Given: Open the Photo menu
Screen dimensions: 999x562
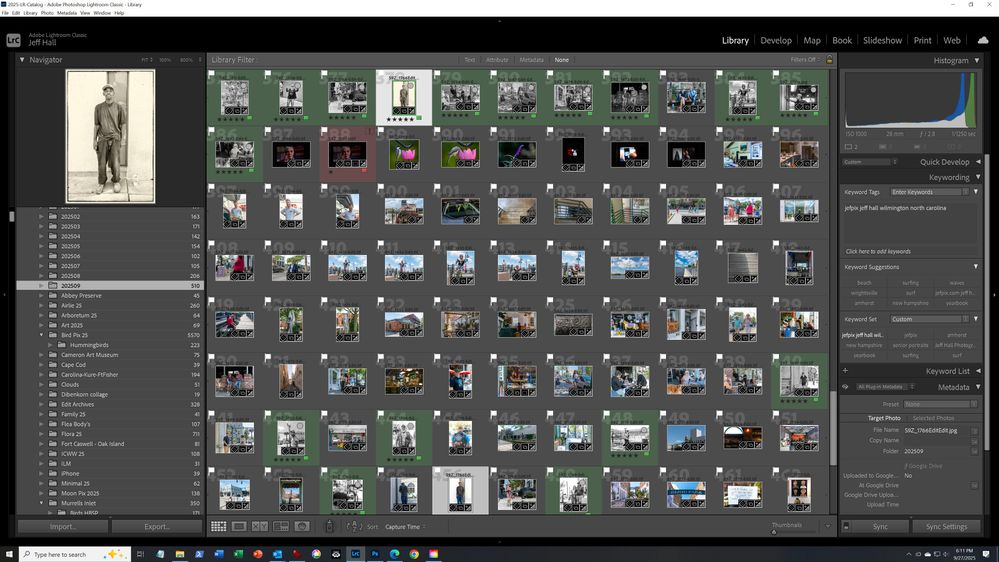Looking at the screenshot, I should pos(47,13).
